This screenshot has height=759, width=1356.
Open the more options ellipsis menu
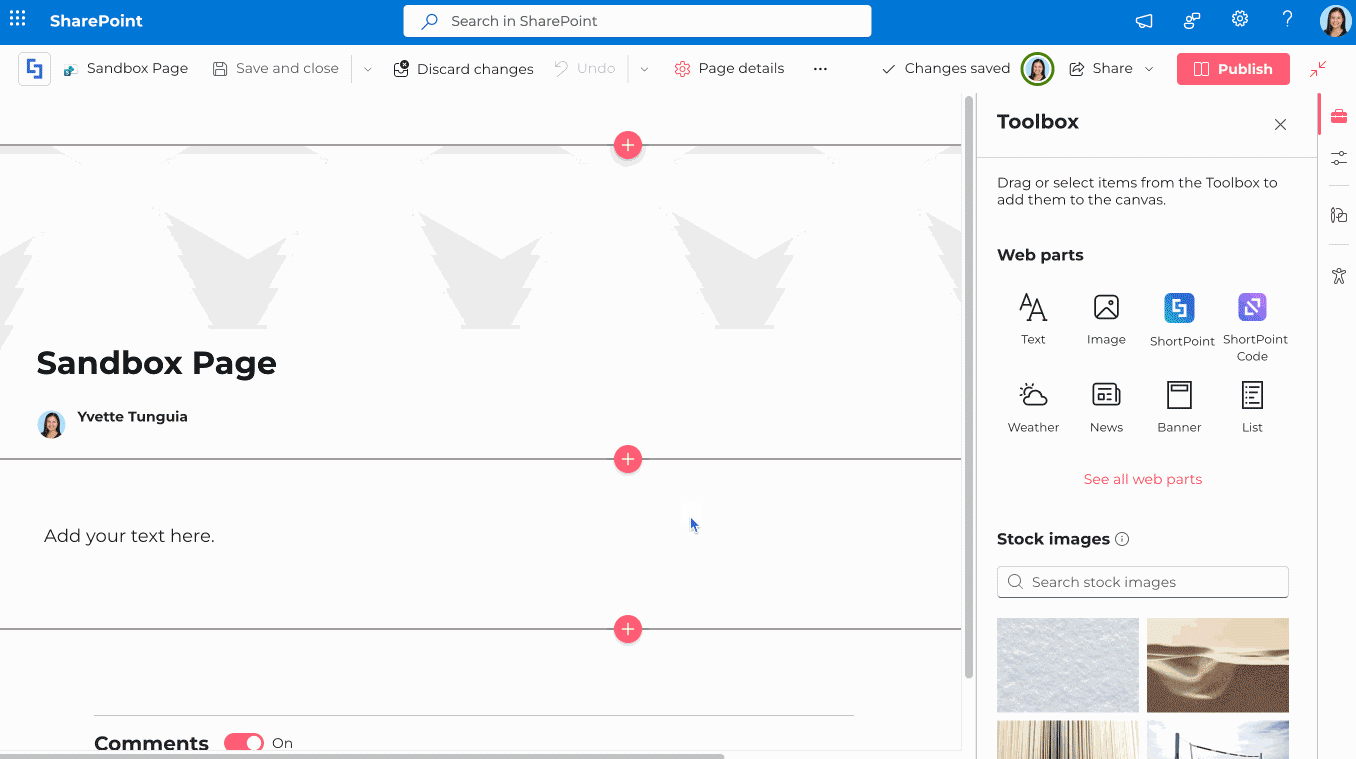click(x=820, y=69)
